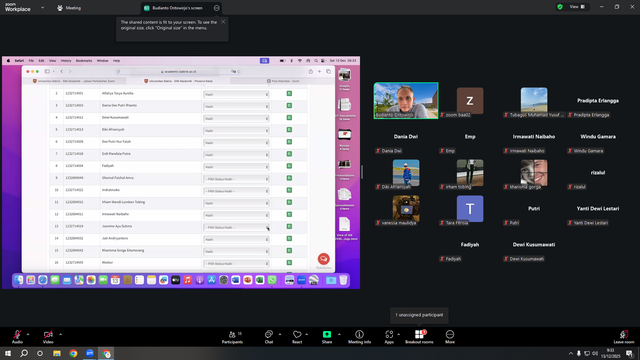This screenshot has height=360, width=640.
Task: Open attendance status dropdown for Jasmine Ayu Sukma
Action: [x=236, y=227]
